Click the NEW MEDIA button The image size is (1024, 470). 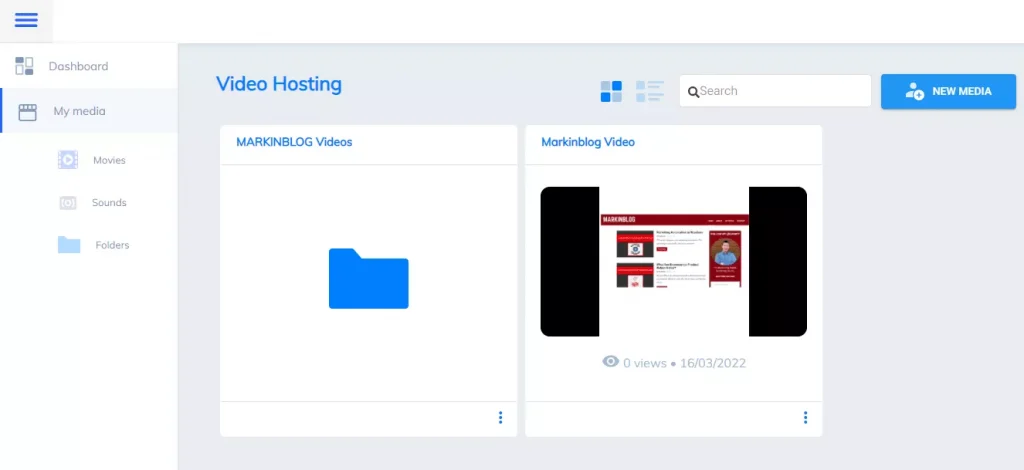point(948,91)
